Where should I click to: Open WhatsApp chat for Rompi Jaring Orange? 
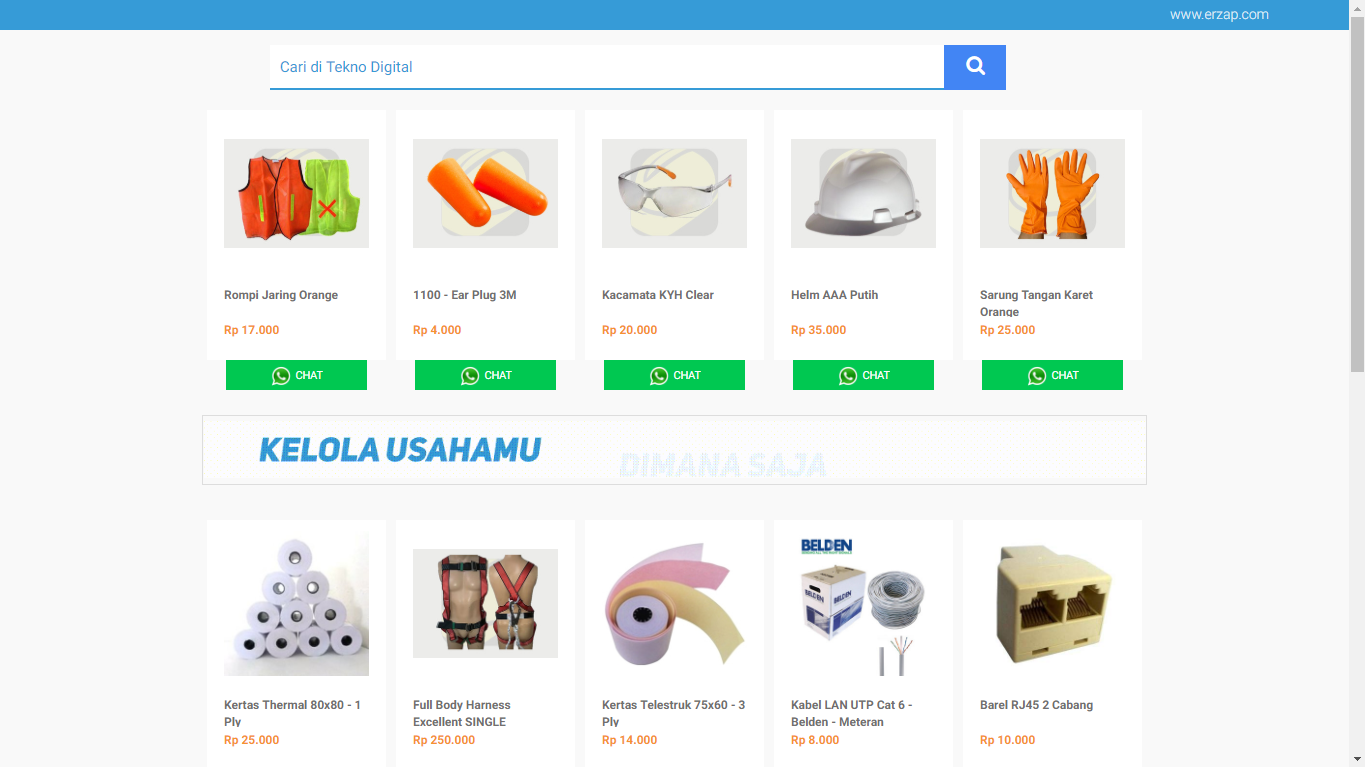pos(296,375)
